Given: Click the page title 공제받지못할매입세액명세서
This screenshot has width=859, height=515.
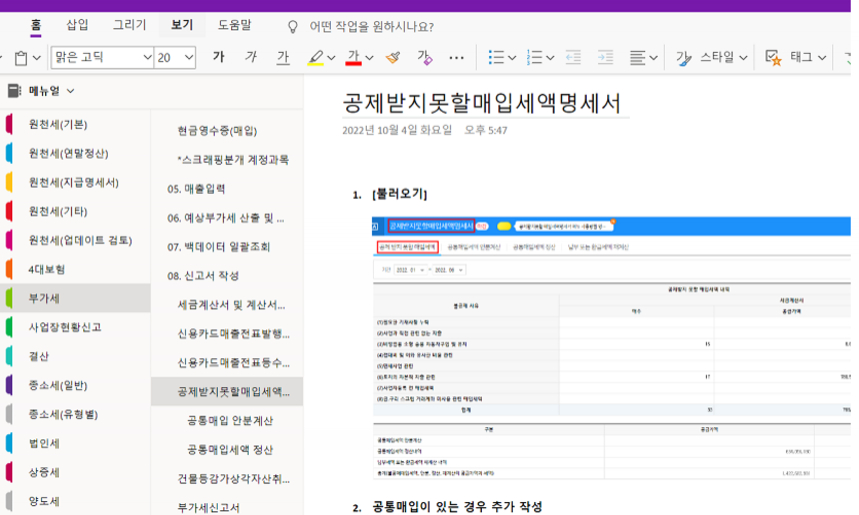Looking at the screenshot, I should click(482, 103).
